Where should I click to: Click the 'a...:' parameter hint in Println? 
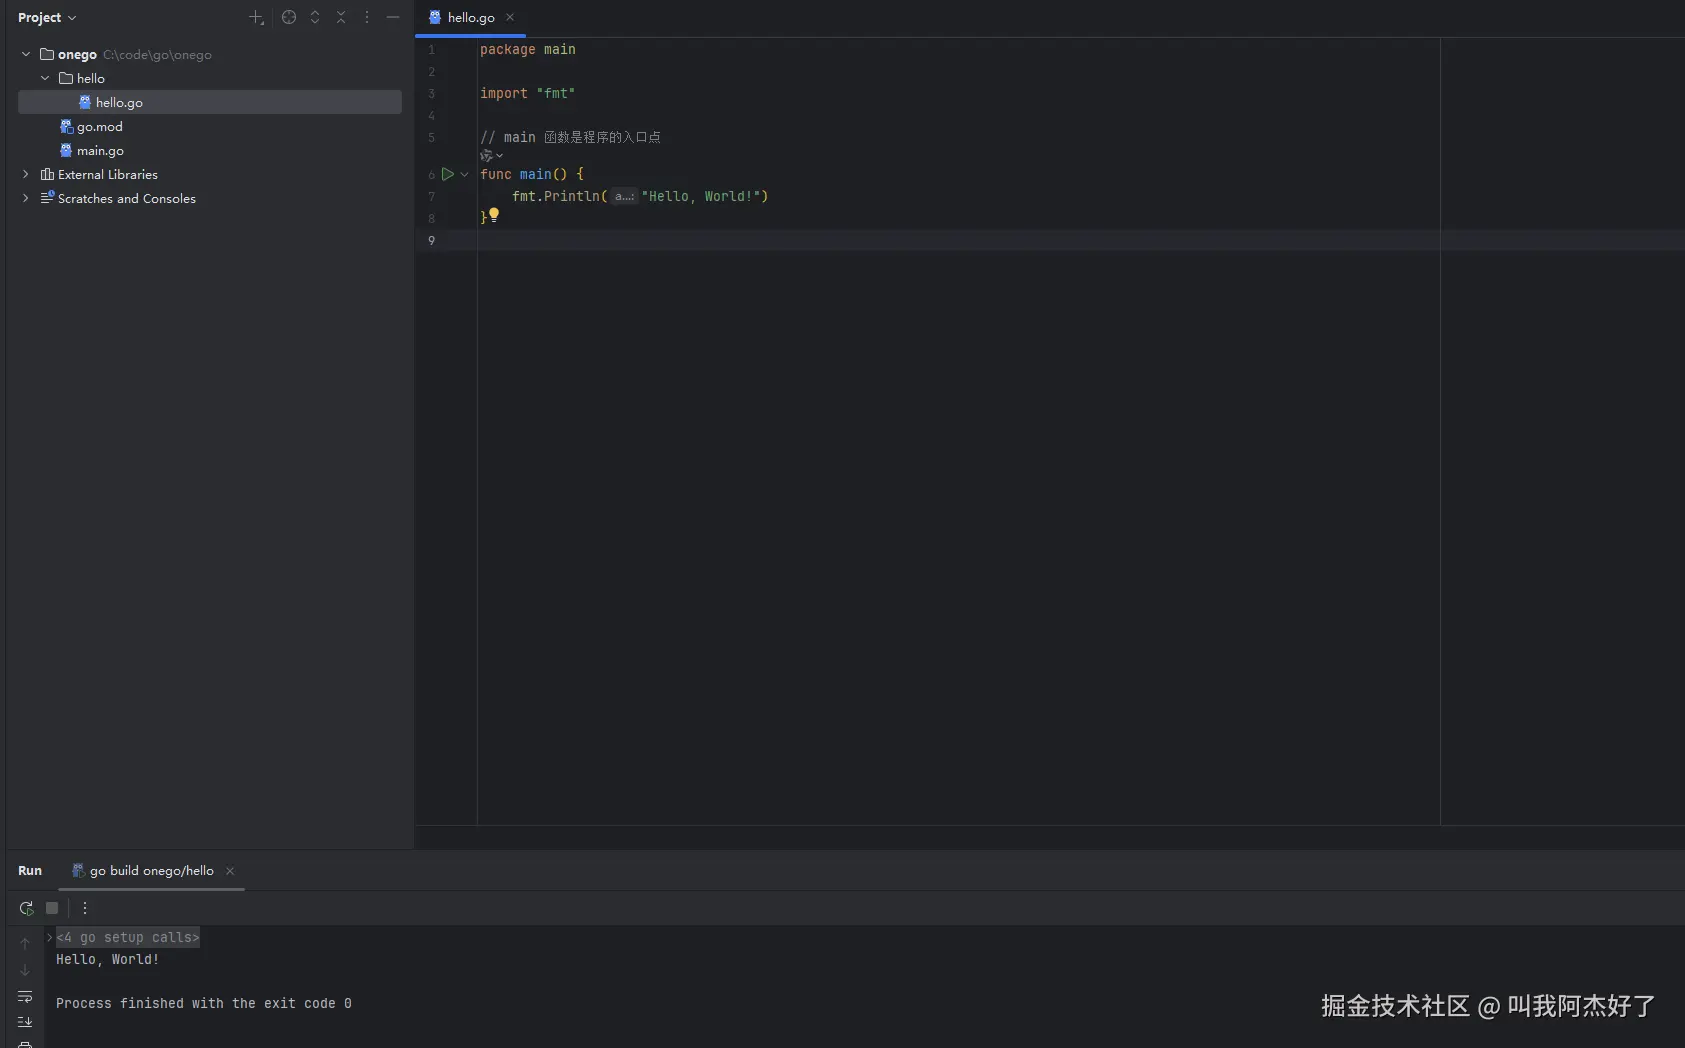[x=624, y=196]
